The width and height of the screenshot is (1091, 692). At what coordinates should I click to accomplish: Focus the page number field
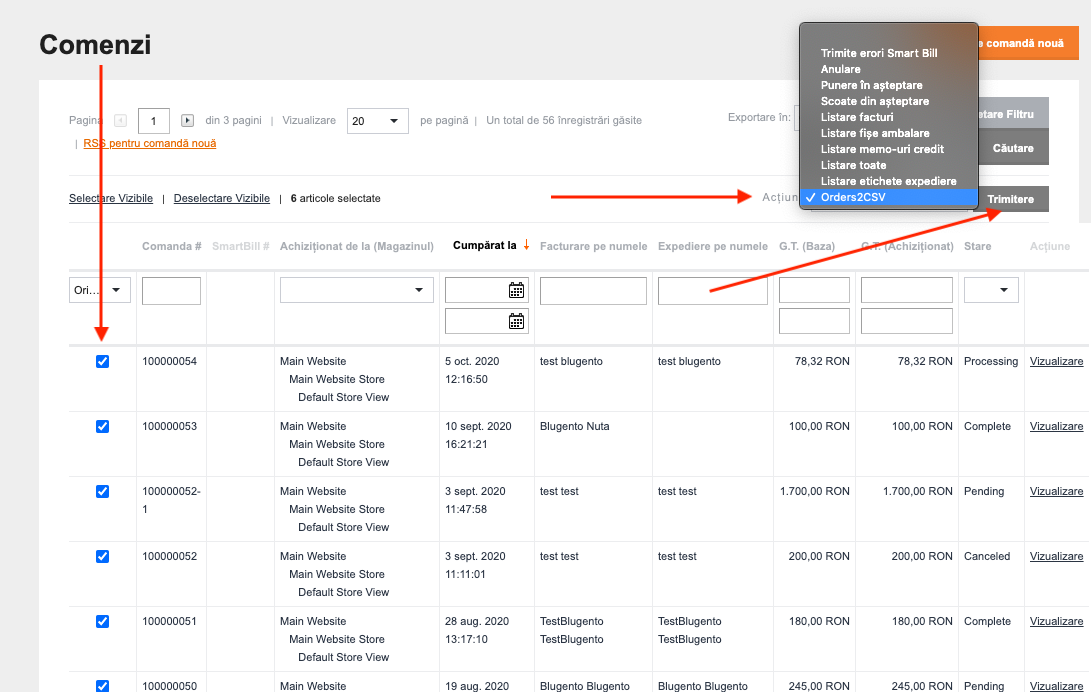pos(154,121)
